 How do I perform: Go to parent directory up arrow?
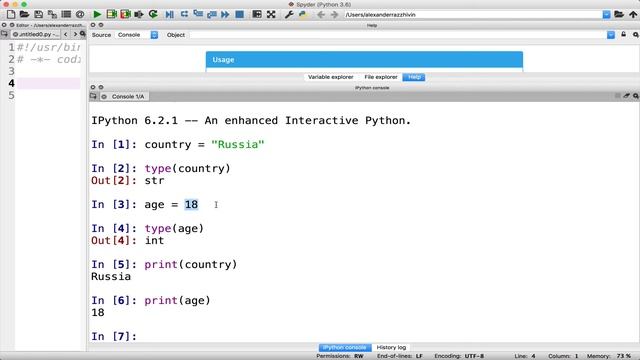(633, 15)
